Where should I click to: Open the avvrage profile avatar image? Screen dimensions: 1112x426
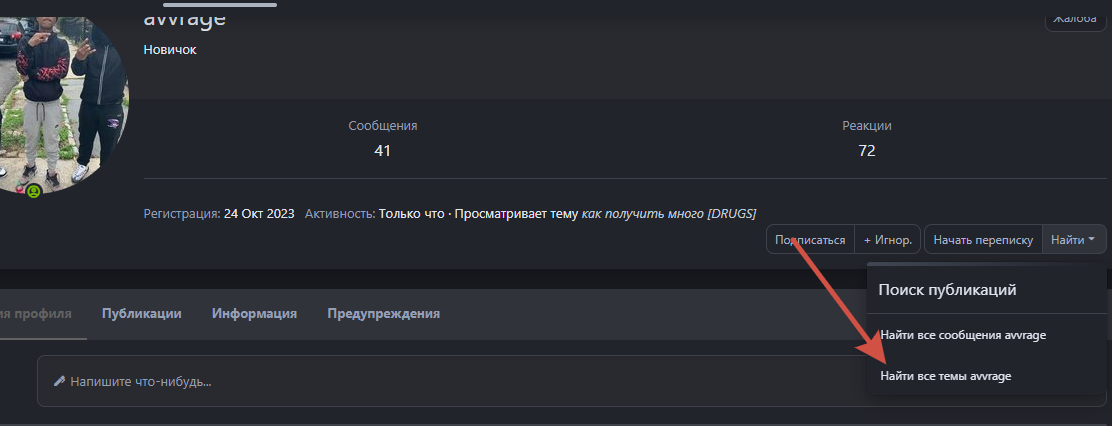[60, 100]
